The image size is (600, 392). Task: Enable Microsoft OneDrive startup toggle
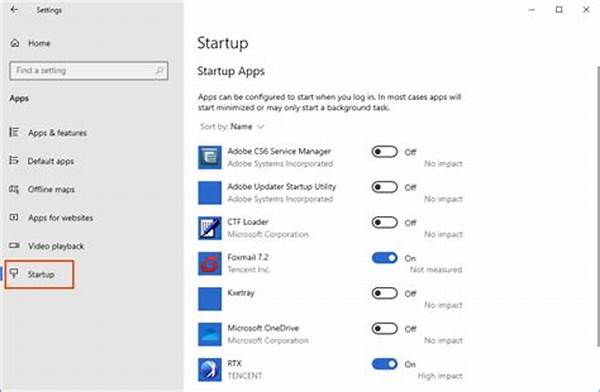point(385,328)
